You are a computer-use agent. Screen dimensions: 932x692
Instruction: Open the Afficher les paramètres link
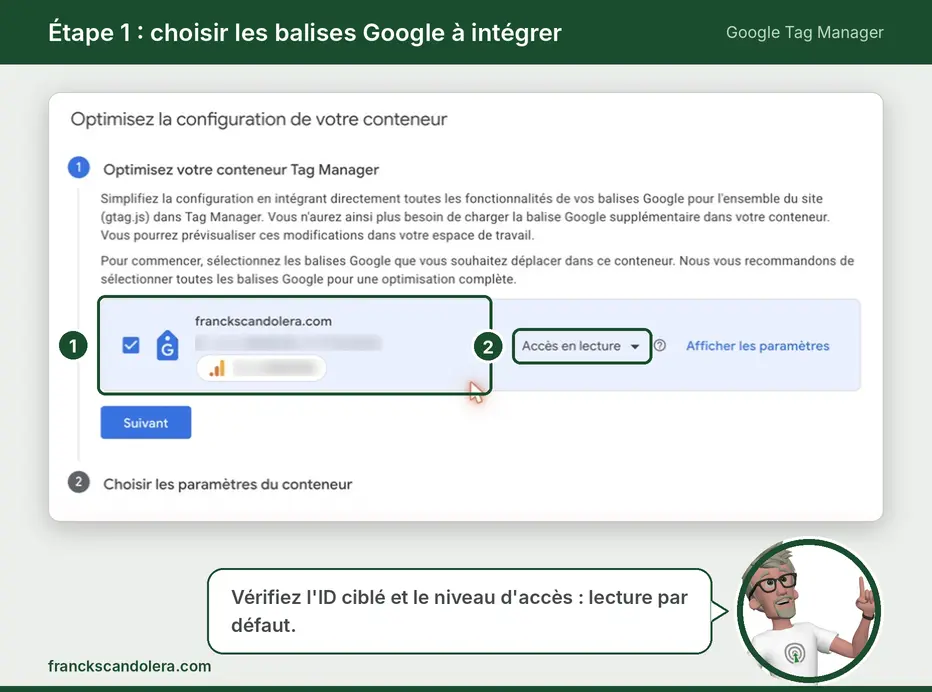[757, 346]
